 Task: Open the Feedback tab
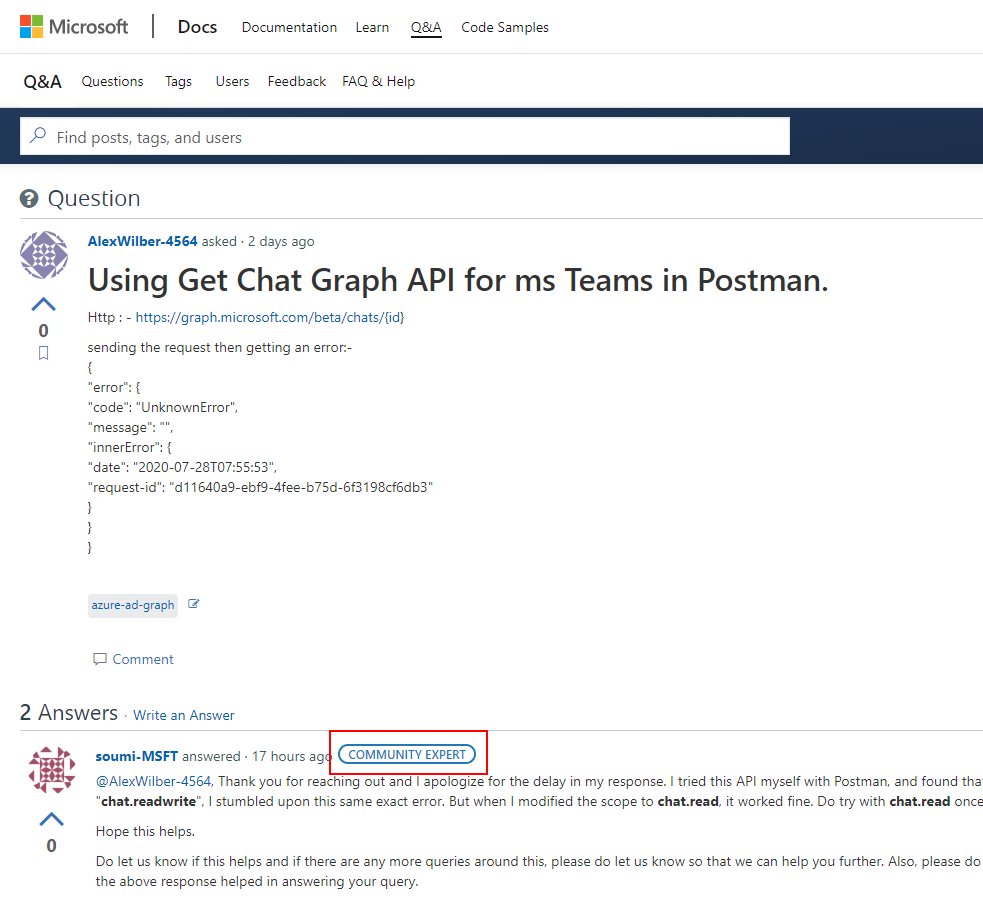(297, 82)
